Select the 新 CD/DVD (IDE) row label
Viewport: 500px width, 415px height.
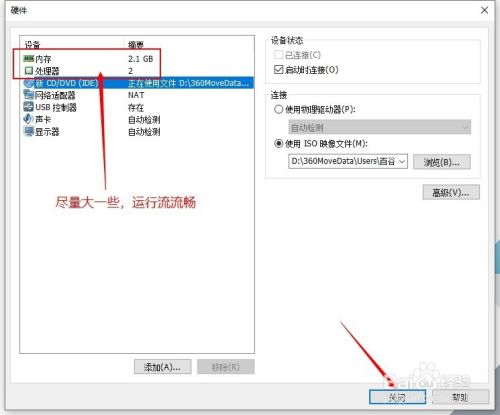tap(67, 83)
